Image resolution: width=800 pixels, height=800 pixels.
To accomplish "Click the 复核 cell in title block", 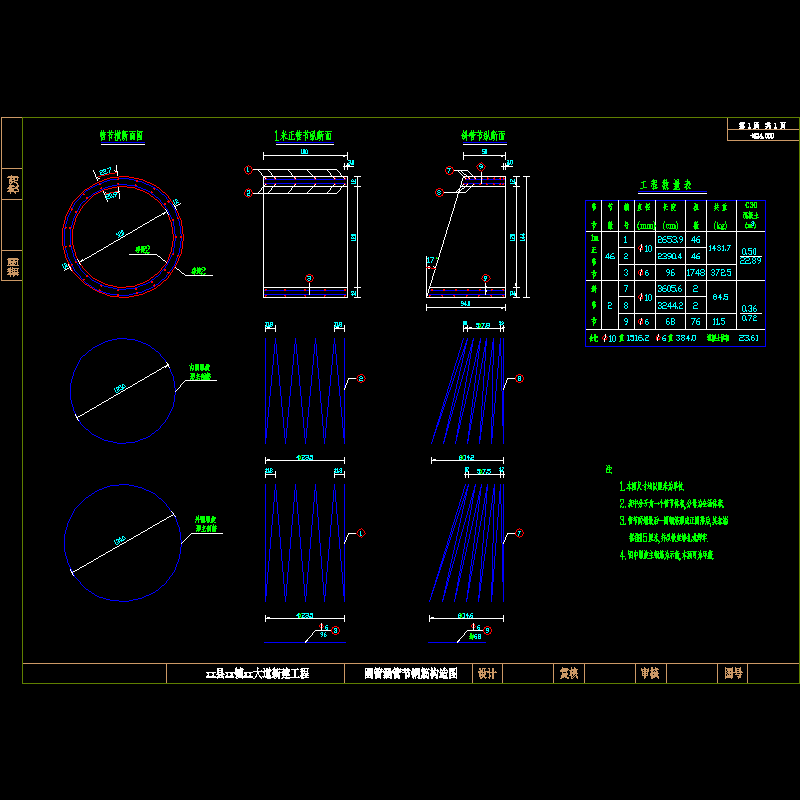I will click(x=569, y=673).
